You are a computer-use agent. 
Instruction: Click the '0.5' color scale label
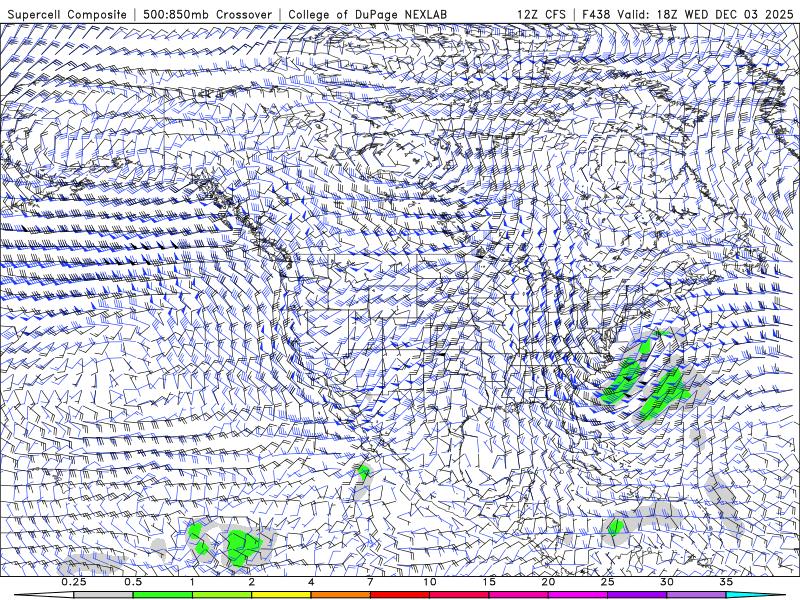(x=133, y=582)
